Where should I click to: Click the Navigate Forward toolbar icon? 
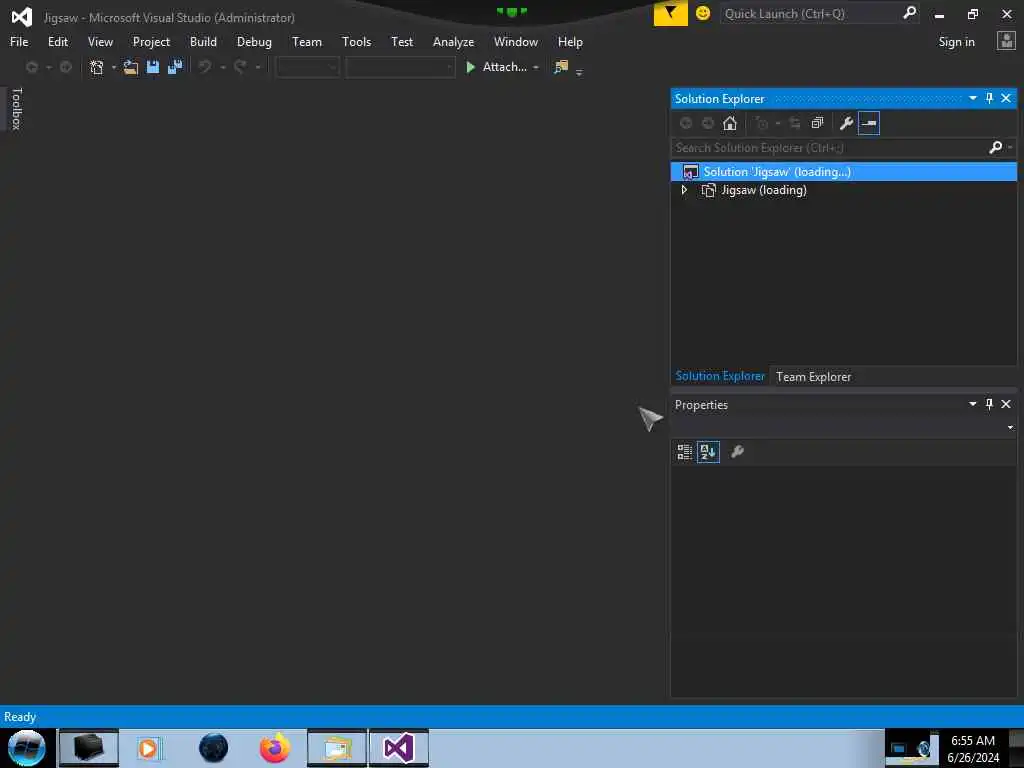pyautogui.click(x=66, y=67)
